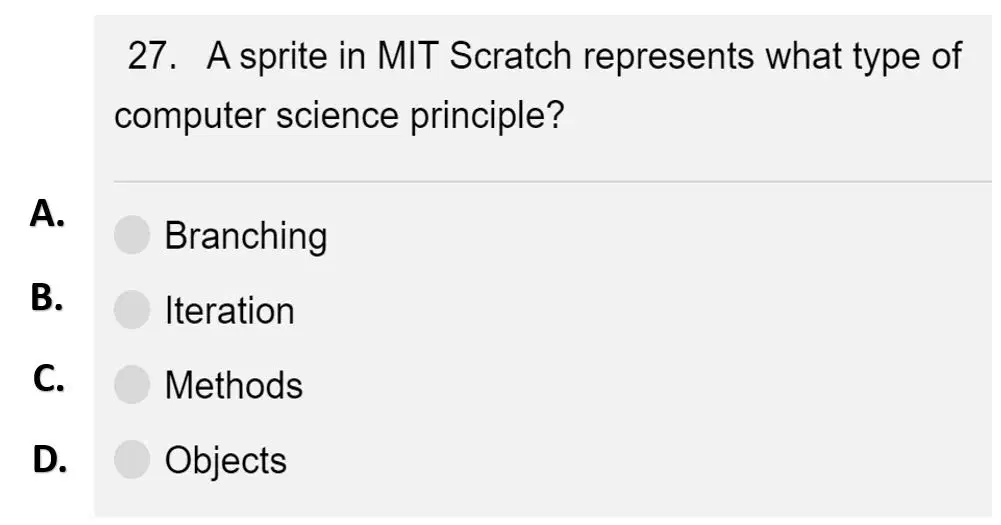Click the Objects answer text
The image size is (1001, 525).
(225, 461)
